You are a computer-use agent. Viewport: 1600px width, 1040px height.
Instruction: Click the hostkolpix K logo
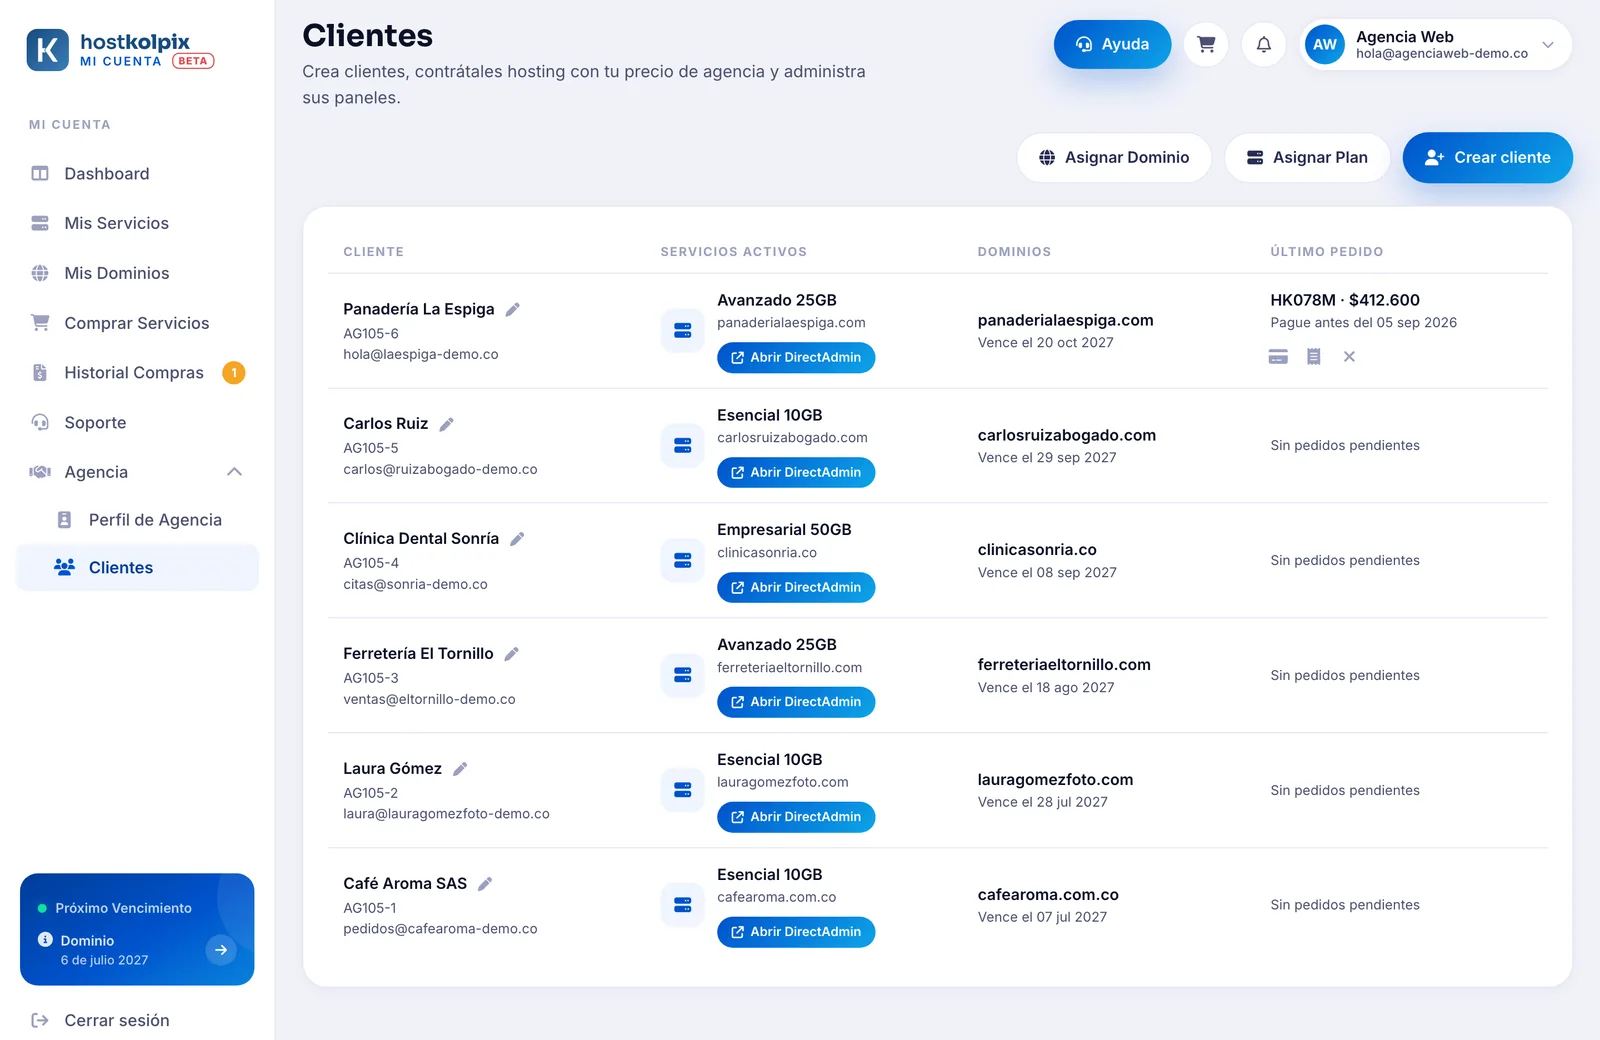tap(48, 49)
